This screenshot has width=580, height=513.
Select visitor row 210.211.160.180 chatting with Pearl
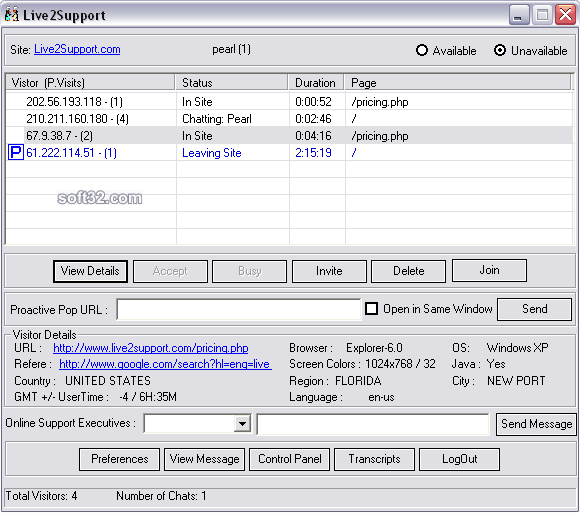(289, 119)
